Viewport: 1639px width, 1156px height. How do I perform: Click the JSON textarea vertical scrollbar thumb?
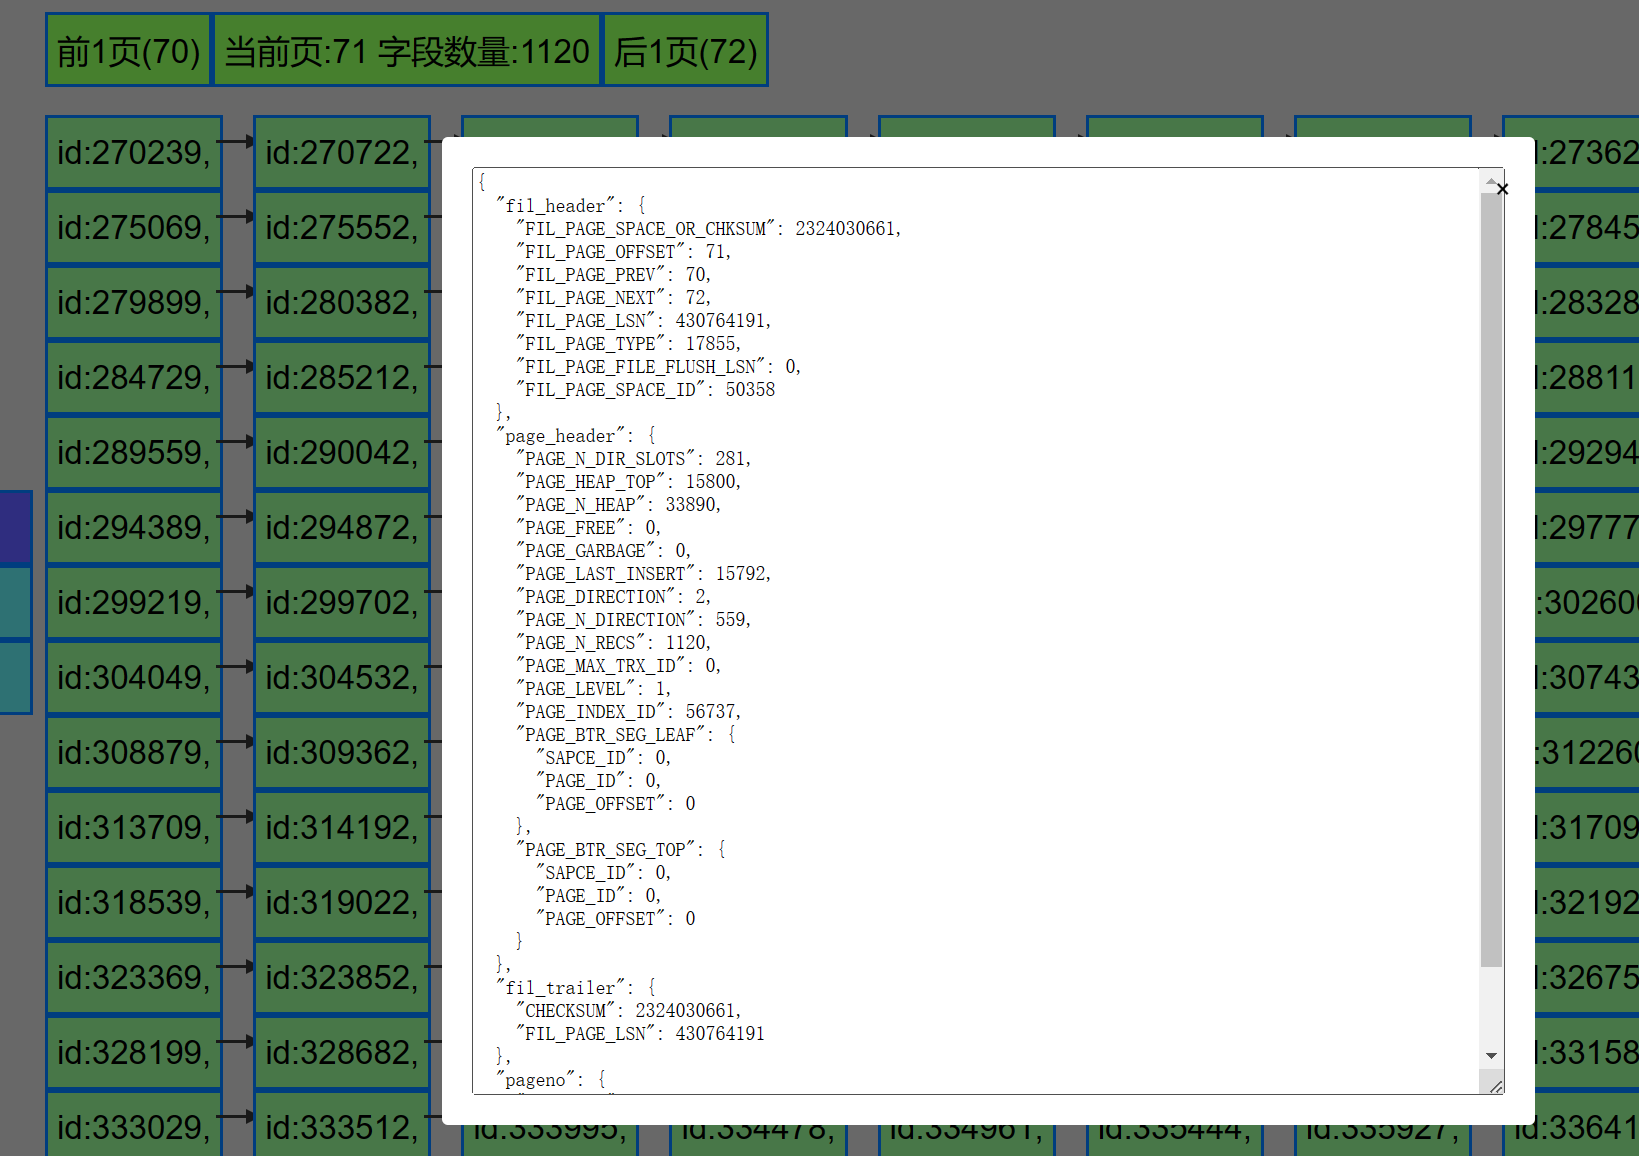tap(1491, 580)
